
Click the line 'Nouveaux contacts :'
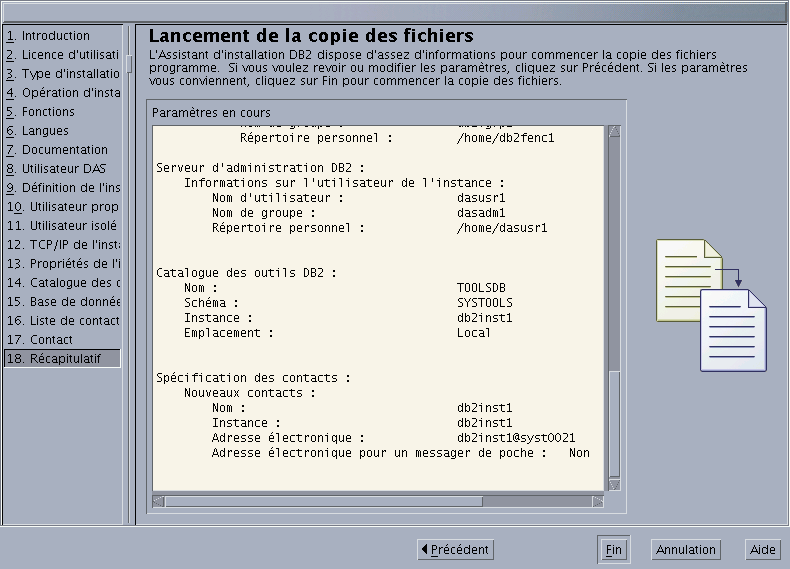250,393
